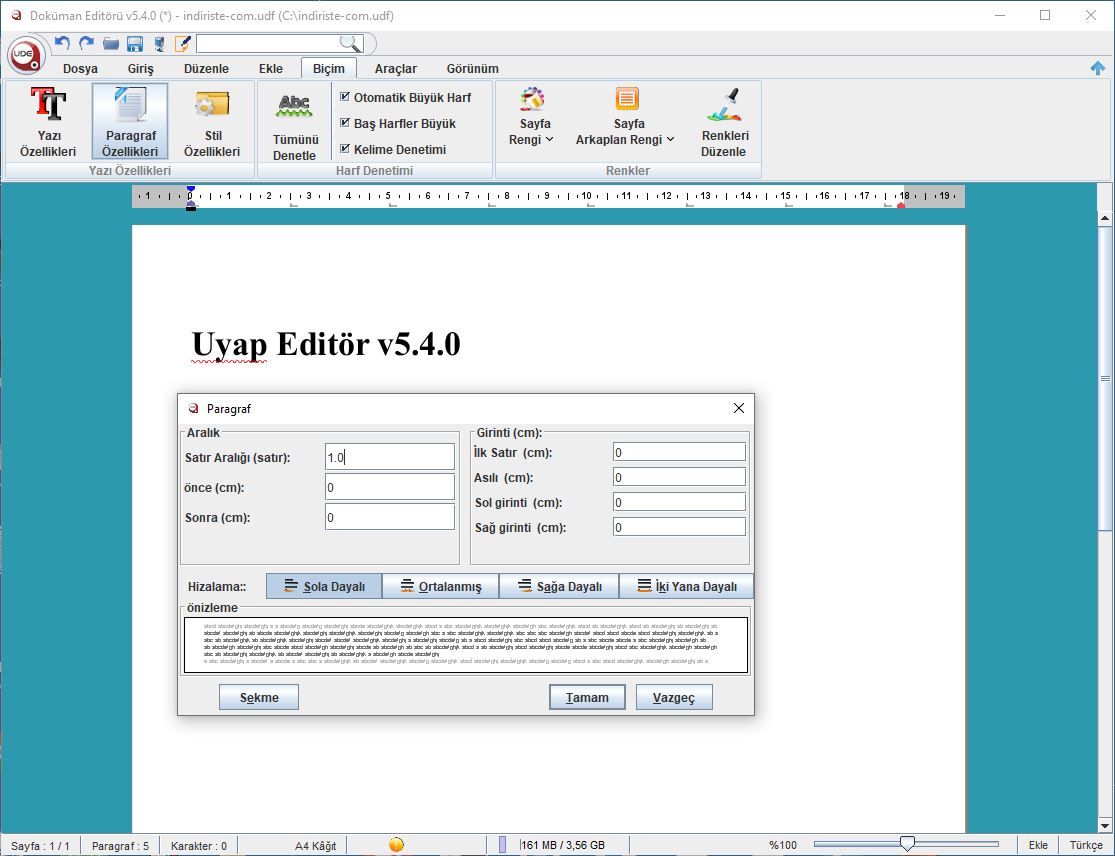
Task: Save the document with the floppy disk icon
Action: pos(134,44)
